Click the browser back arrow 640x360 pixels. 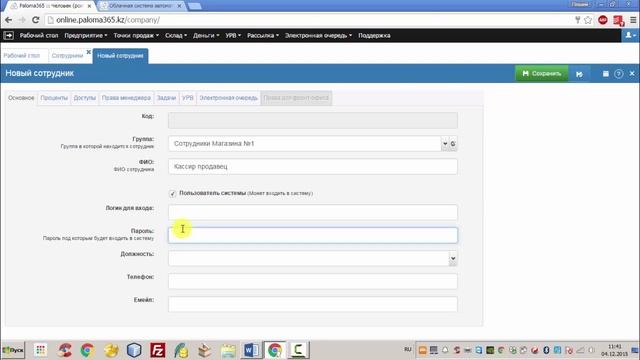click(9, 20)
